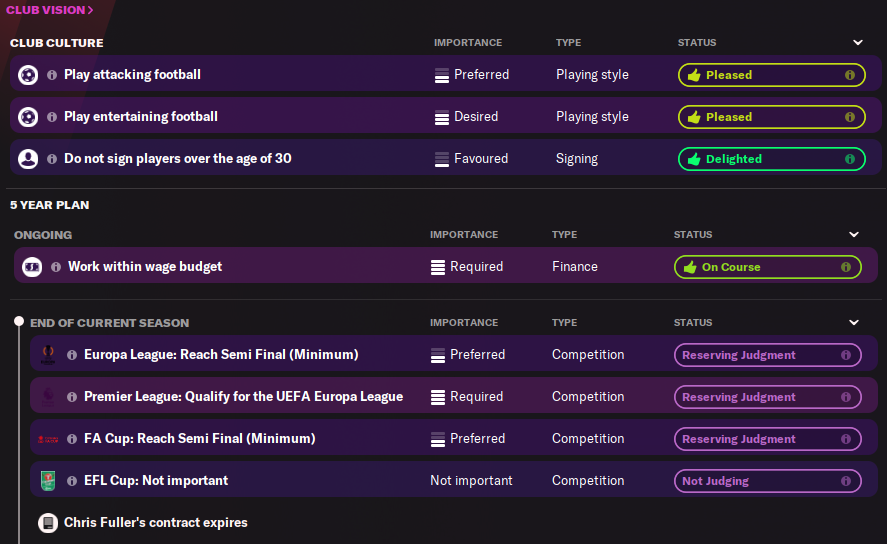Screen dimensions: 887x544
Task: Open the Club Vision heading link
Action: [50, 10]
